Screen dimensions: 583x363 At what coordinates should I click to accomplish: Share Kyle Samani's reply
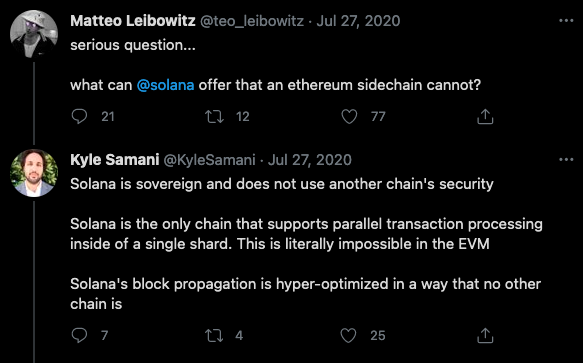tap(485, 335)
